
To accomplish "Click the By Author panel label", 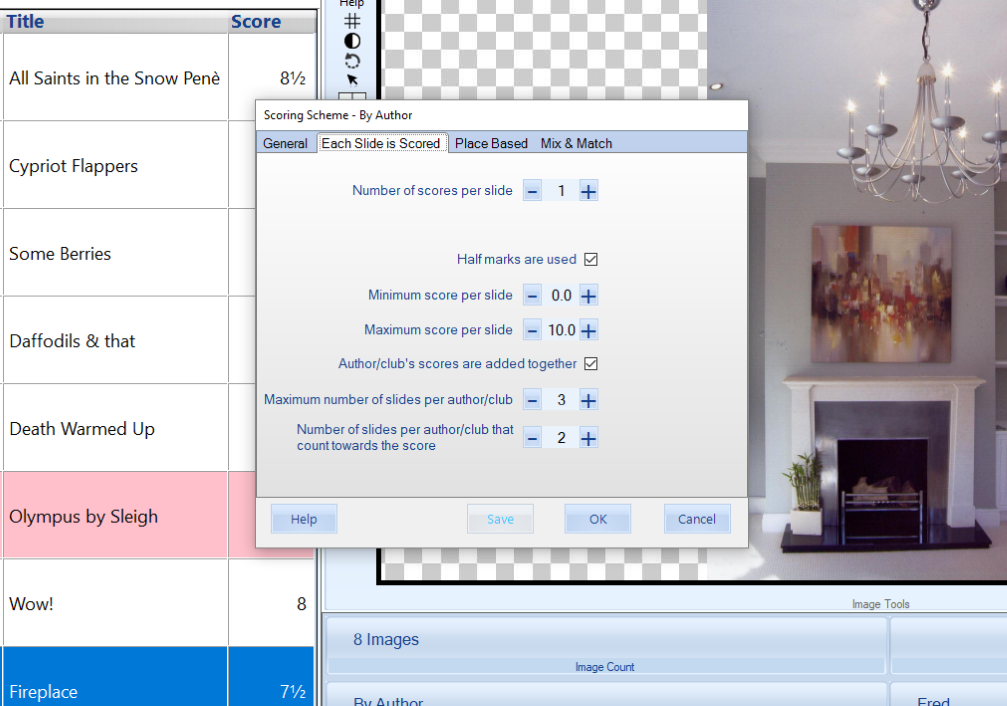I will pyautogui.click(x=388, y=701).
